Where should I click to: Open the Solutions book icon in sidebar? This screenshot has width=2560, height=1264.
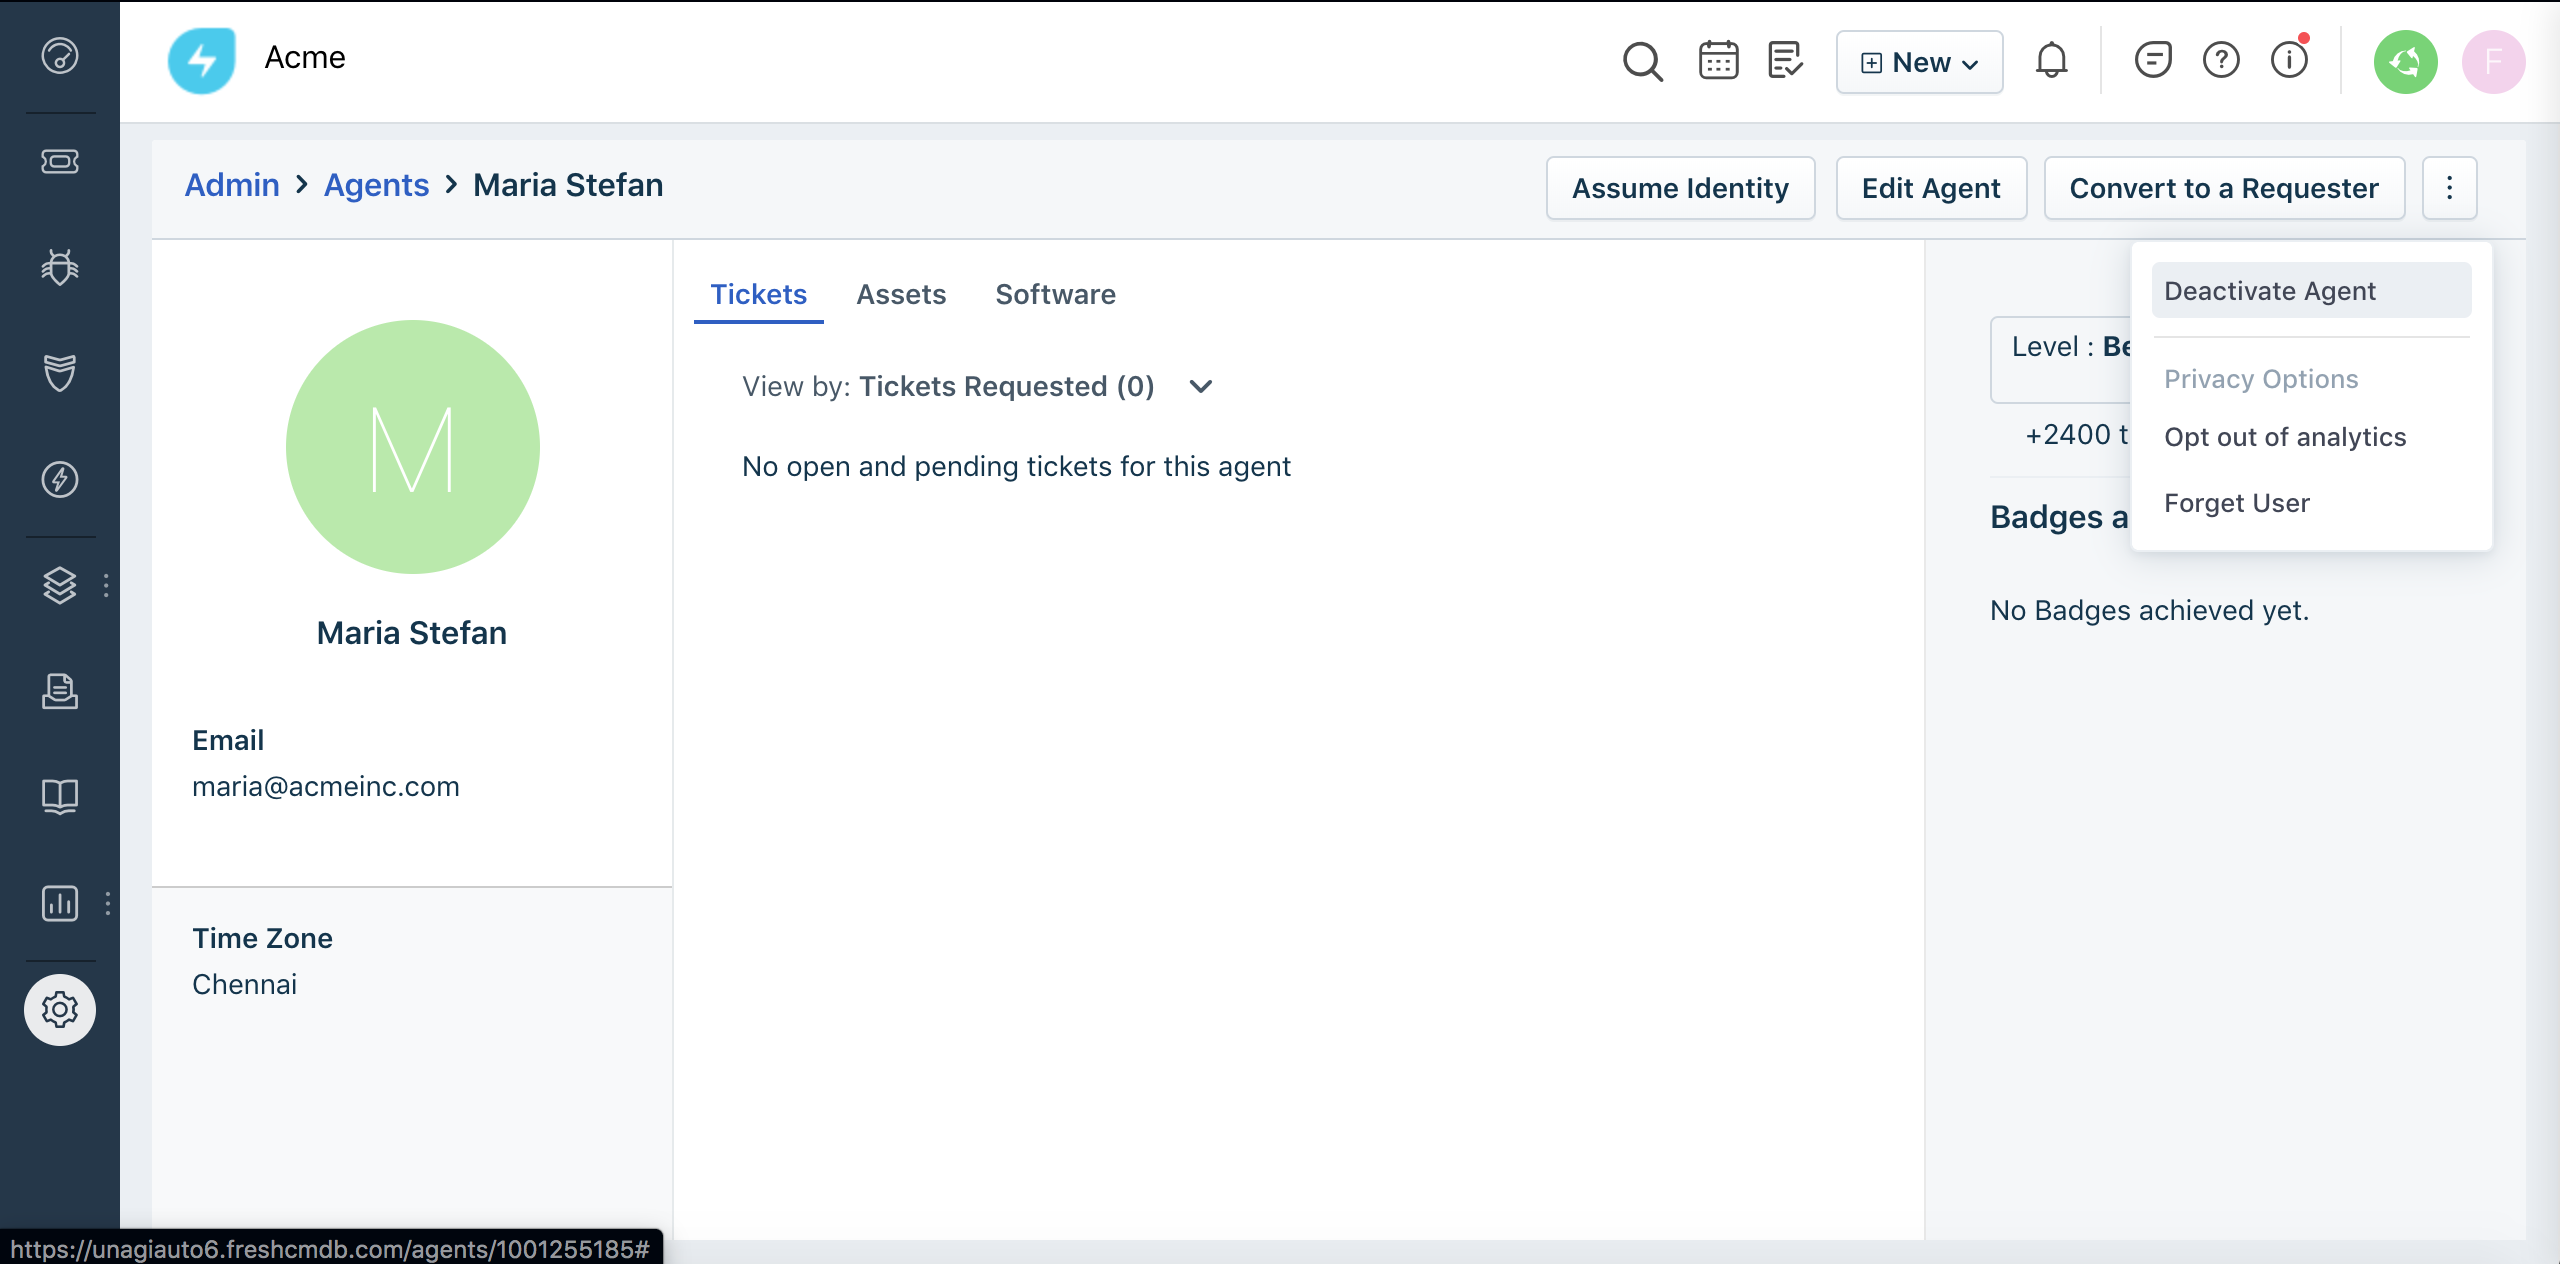(x=60, y=797)
